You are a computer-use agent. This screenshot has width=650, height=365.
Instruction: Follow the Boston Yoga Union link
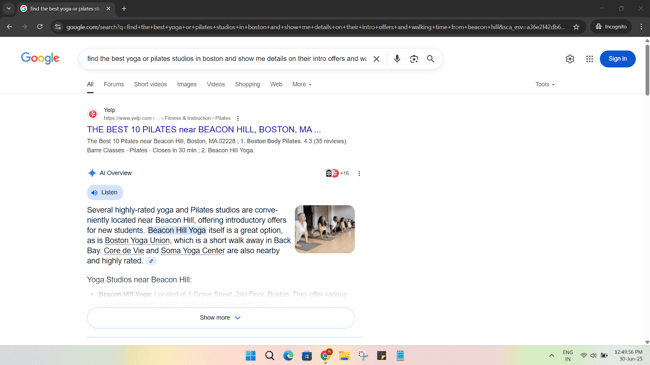[137, 241]
